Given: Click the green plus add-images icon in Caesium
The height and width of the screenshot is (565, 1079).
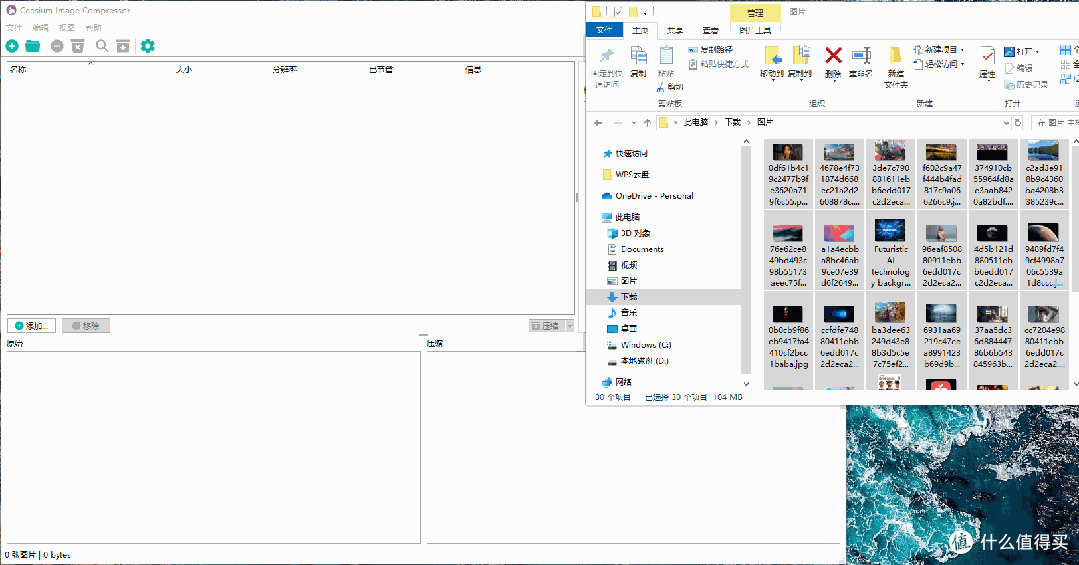Looking at the screenshot, I should pyautogui.click(x=12, y=46).
